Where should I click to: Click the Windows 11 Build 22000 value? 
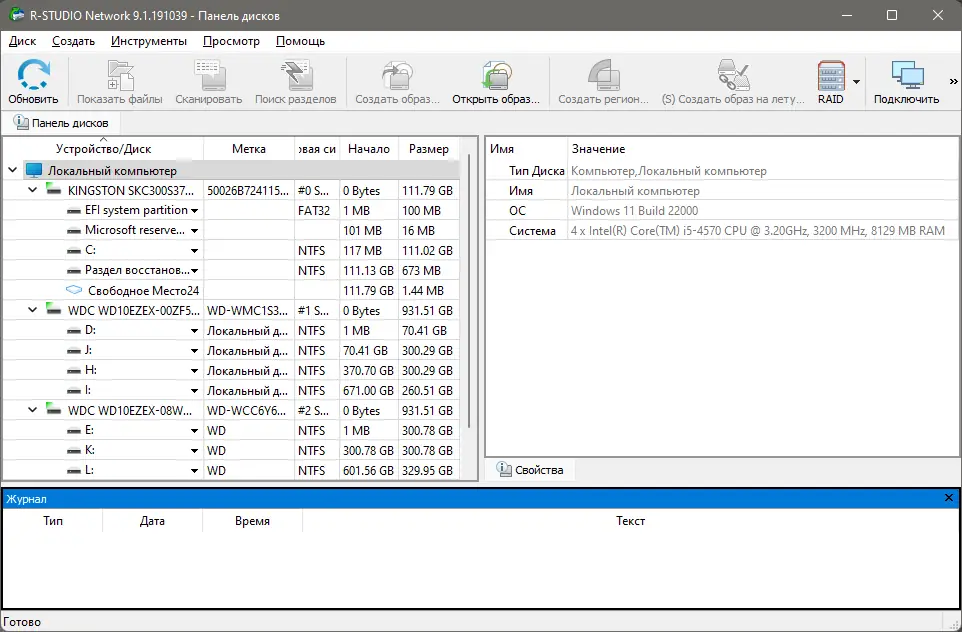pyautogui.click(x=634, y=210)
